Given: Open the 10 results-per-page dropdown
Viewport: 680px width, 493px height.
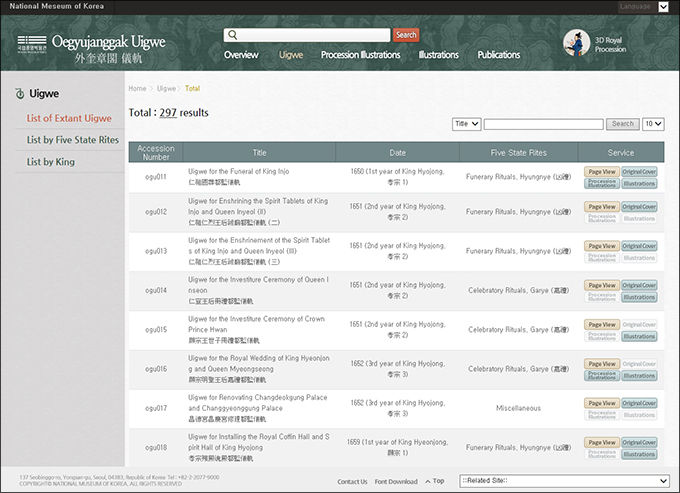Looking at the screenshot, I should point(653,124).
